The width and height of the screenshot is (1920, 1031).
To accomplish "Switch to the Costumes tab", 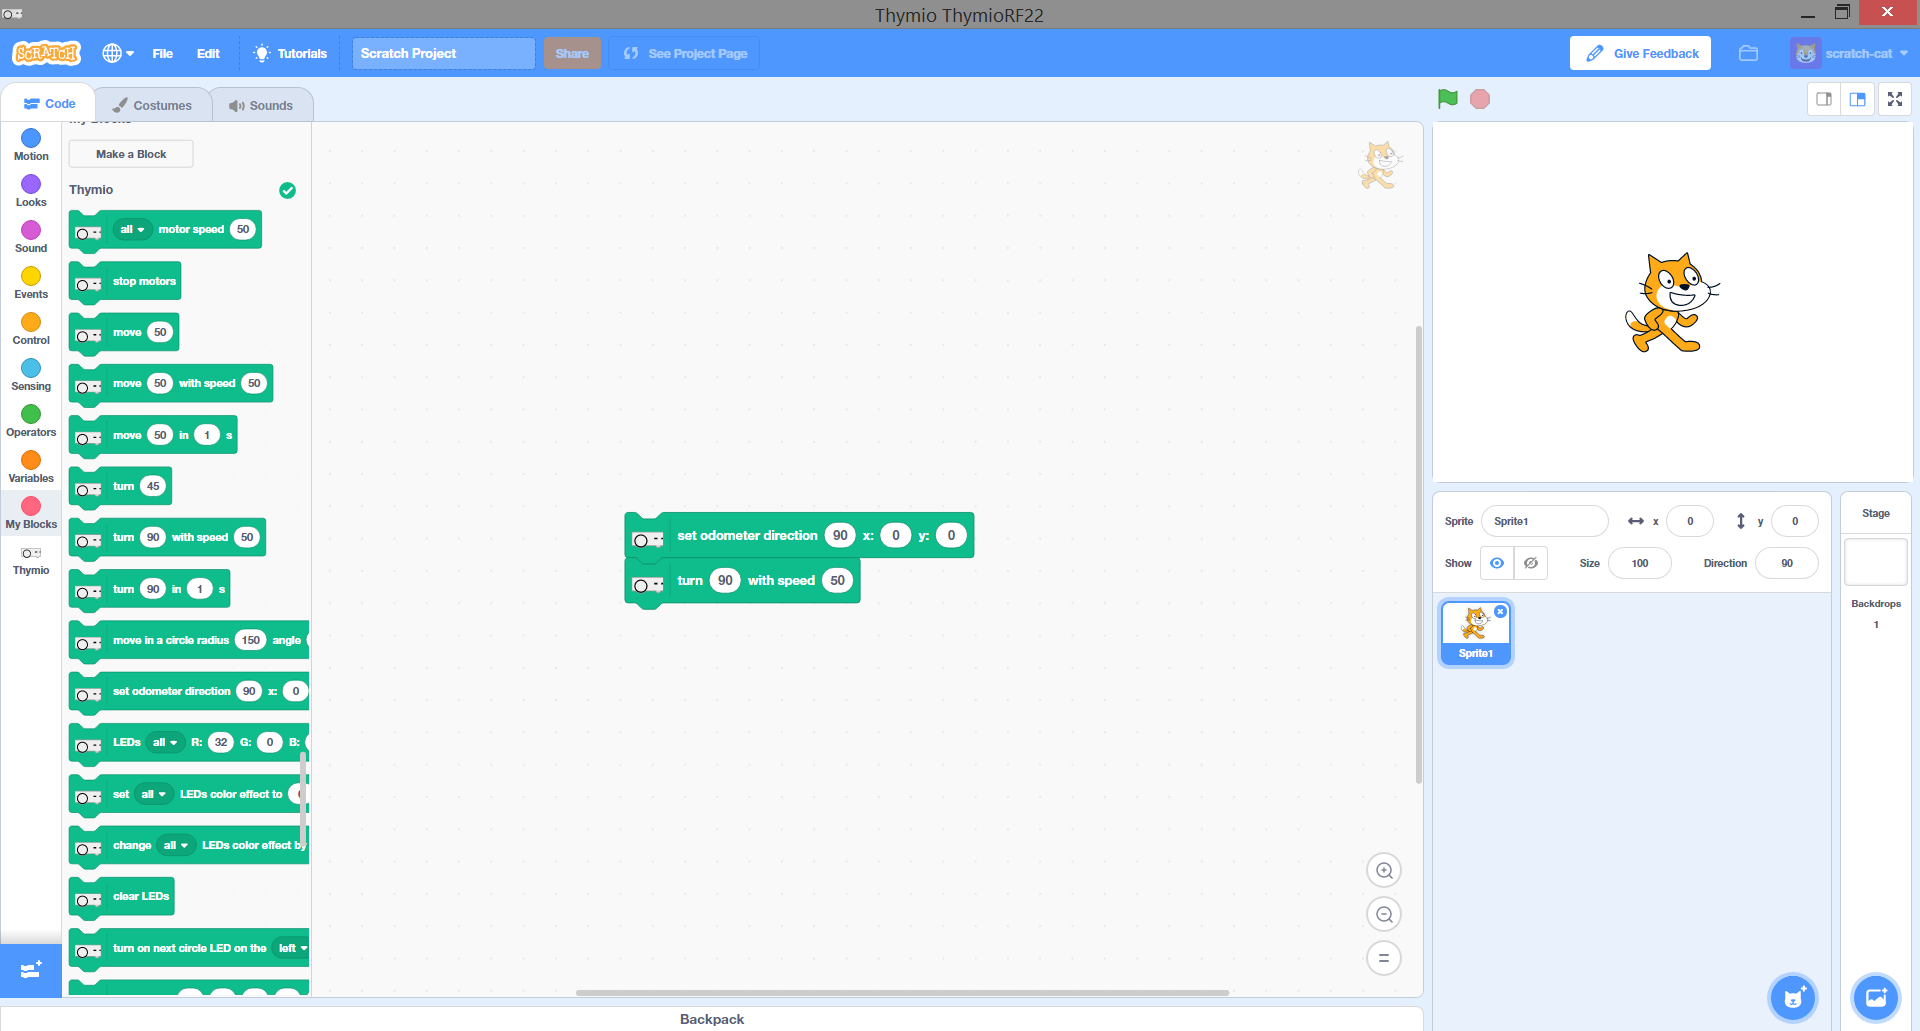I will click(152, 104).
